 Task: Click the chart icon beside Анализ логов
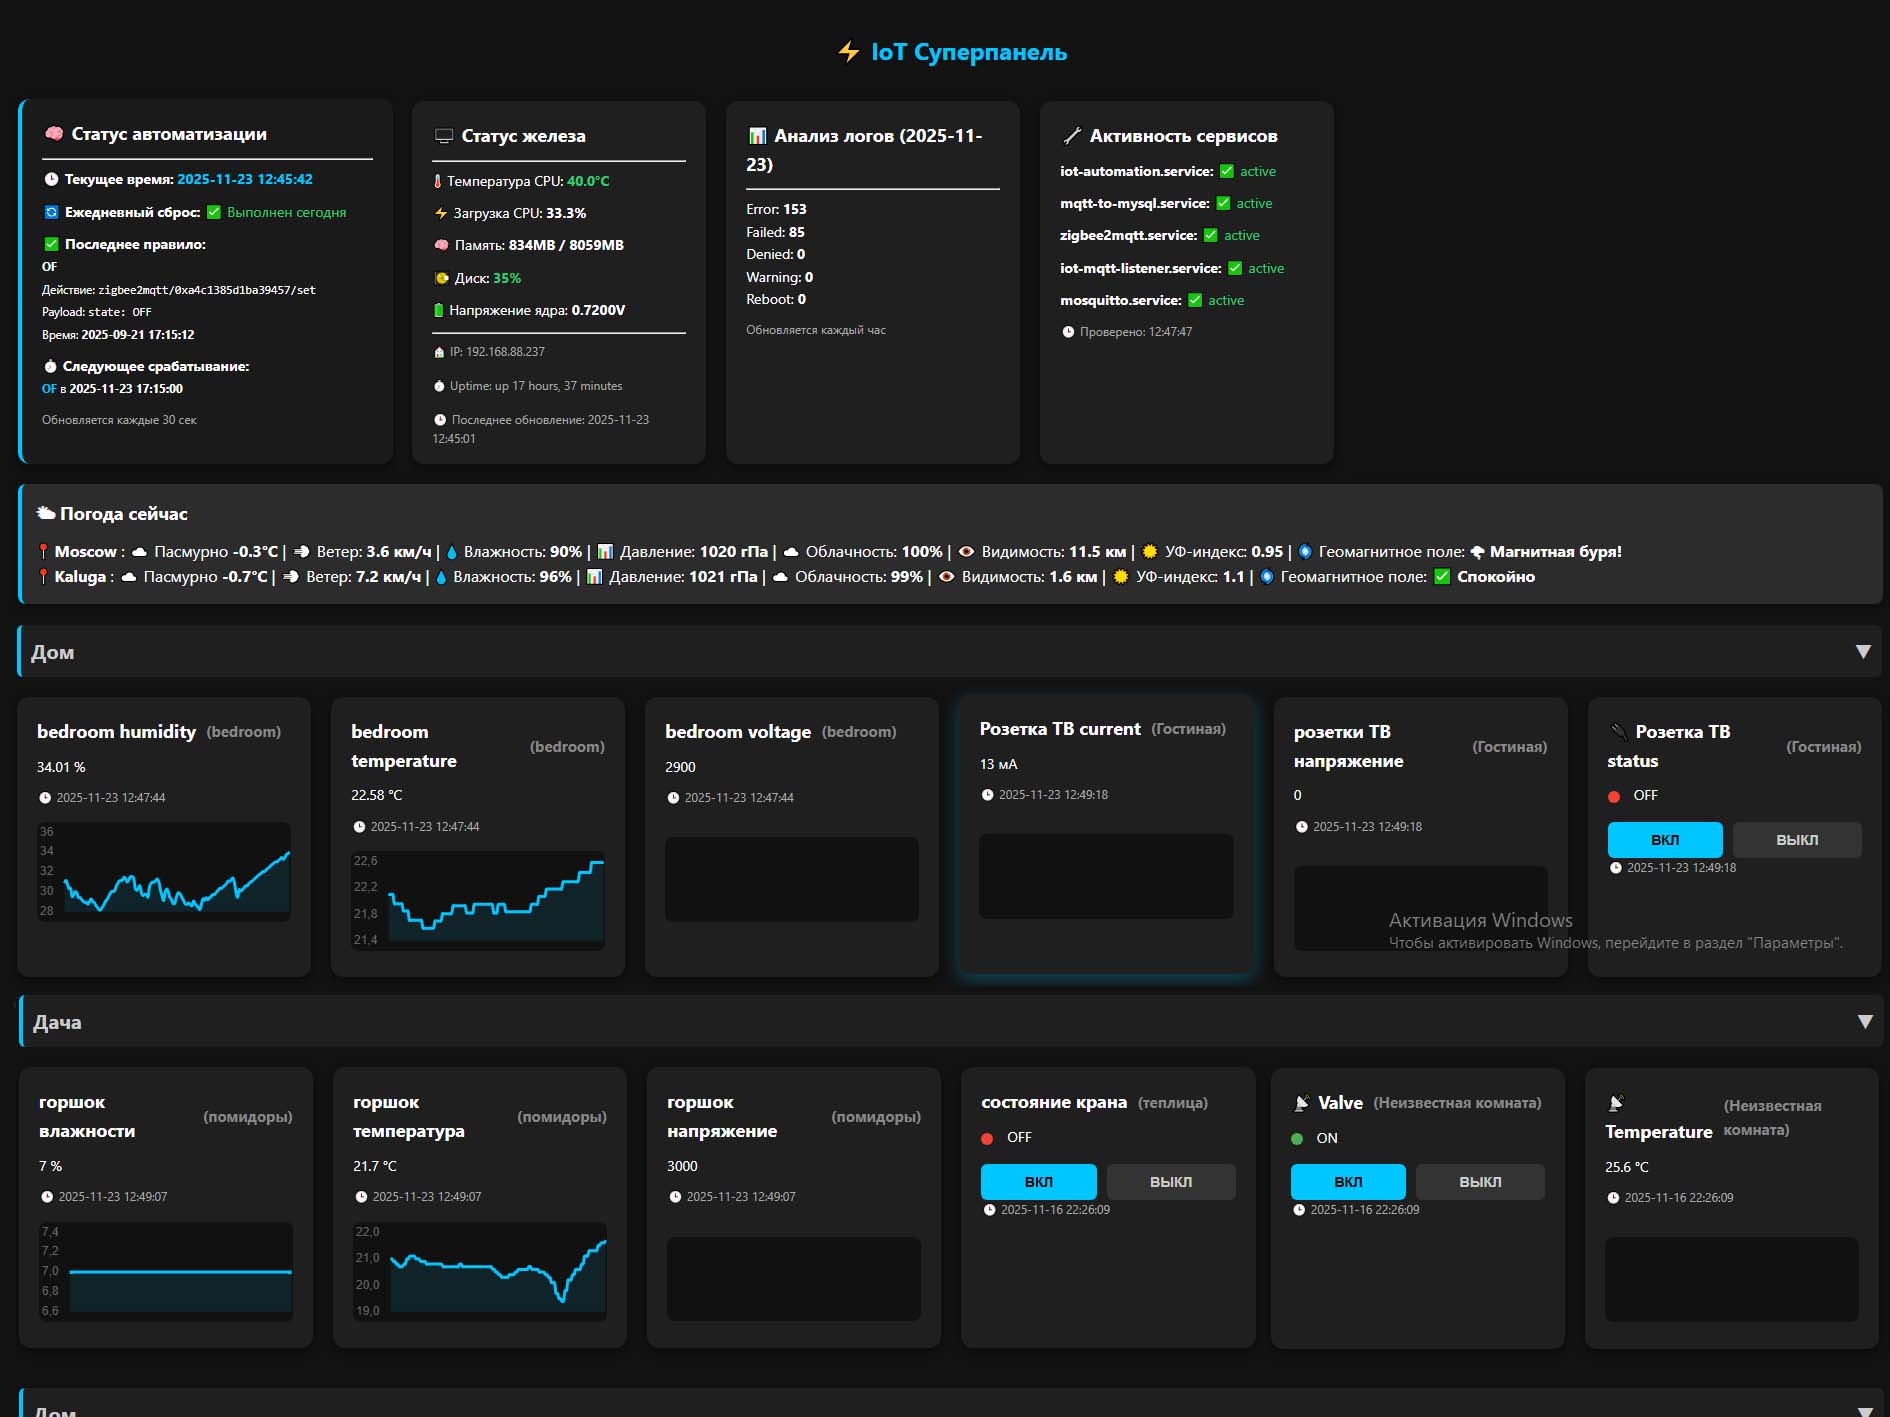click(757, 136)
